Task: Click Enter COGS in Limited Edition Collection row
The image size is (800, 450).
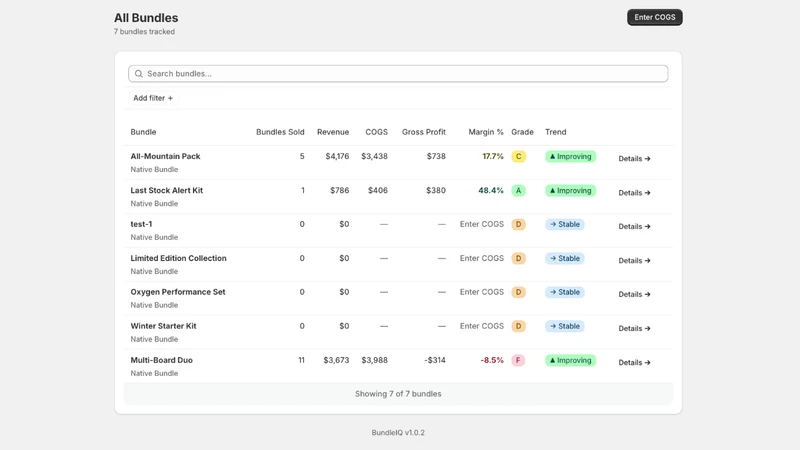Action: 482,258
